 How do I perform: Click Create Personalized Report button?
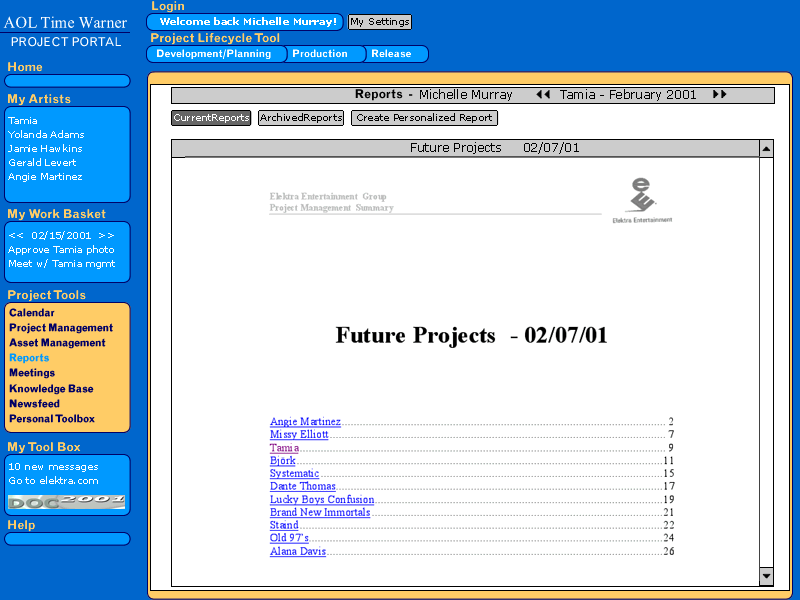point(424,118)
